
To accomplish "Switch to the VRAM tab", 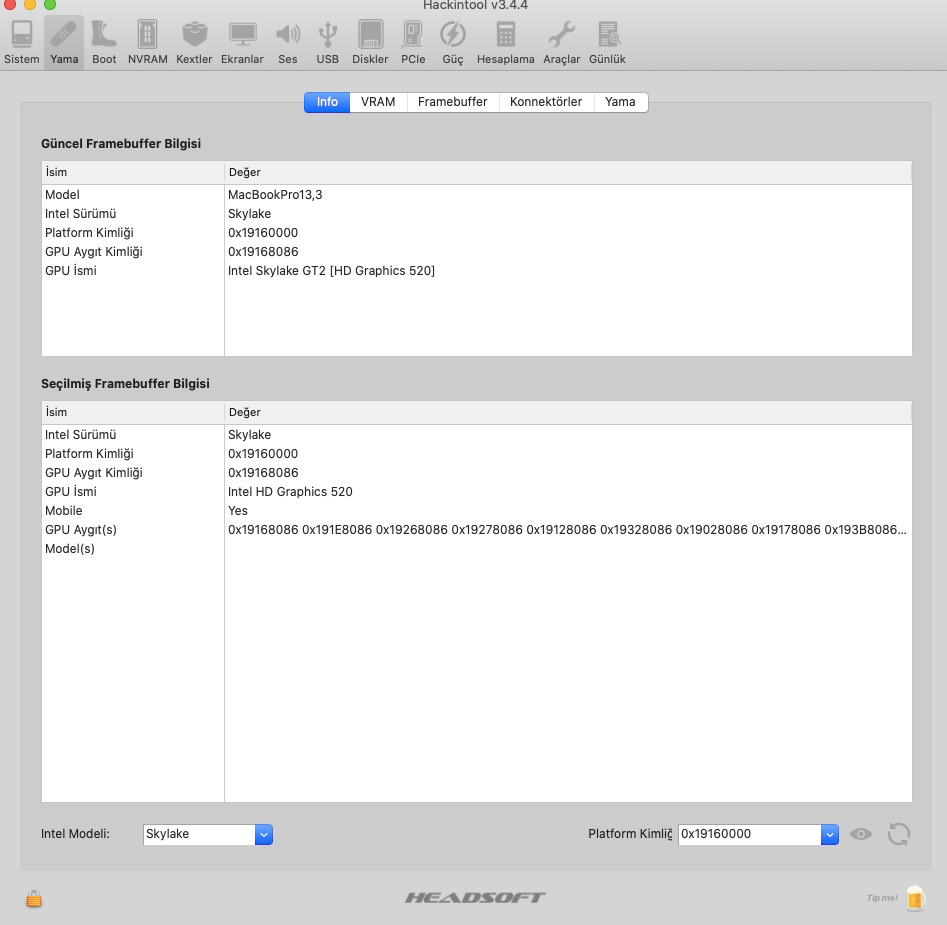I will [x=378, y=102].
